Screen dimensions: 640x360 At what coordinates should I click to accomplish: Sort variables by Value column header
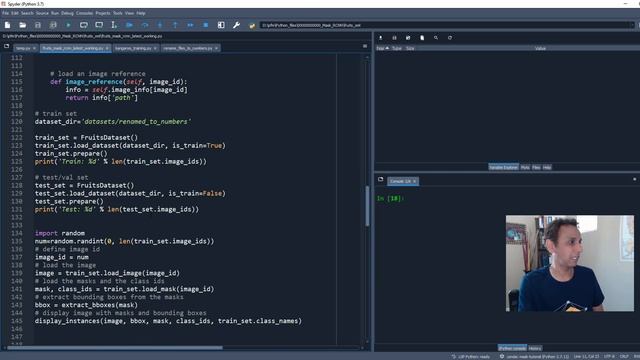click(x=540, y=48)
